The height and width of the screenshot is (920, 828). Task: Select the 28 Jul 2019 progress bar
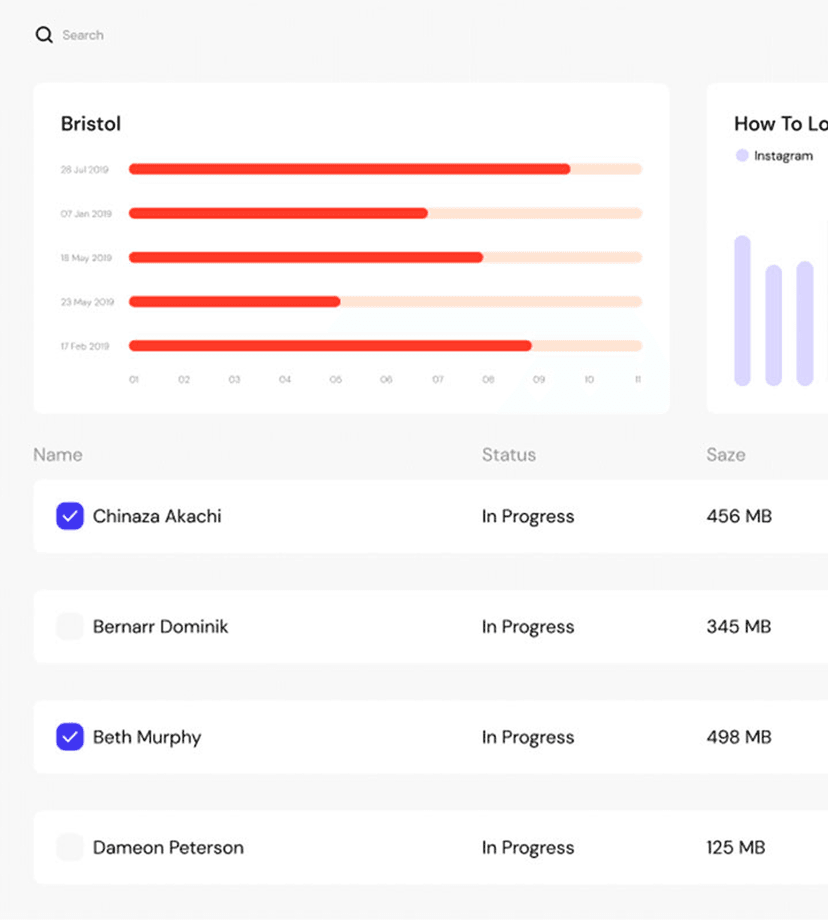pos(347,169)
